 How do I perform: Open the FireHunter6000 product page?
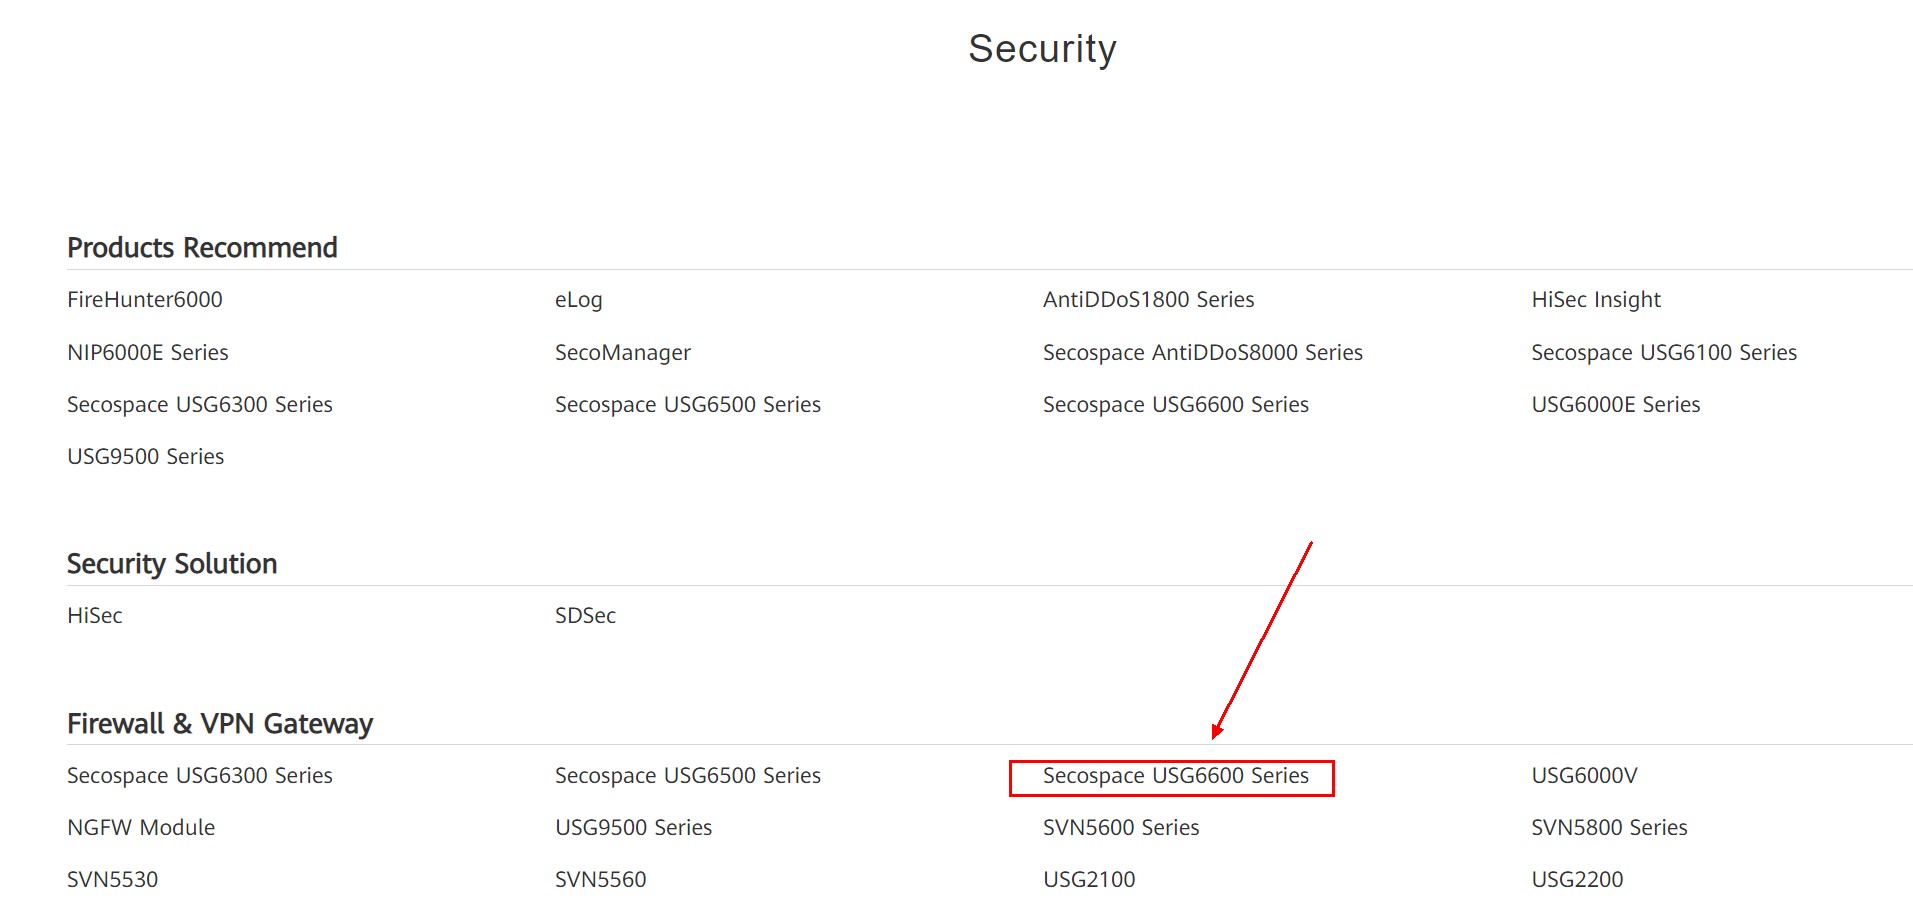pyautogui.click(x=144, y=299)
